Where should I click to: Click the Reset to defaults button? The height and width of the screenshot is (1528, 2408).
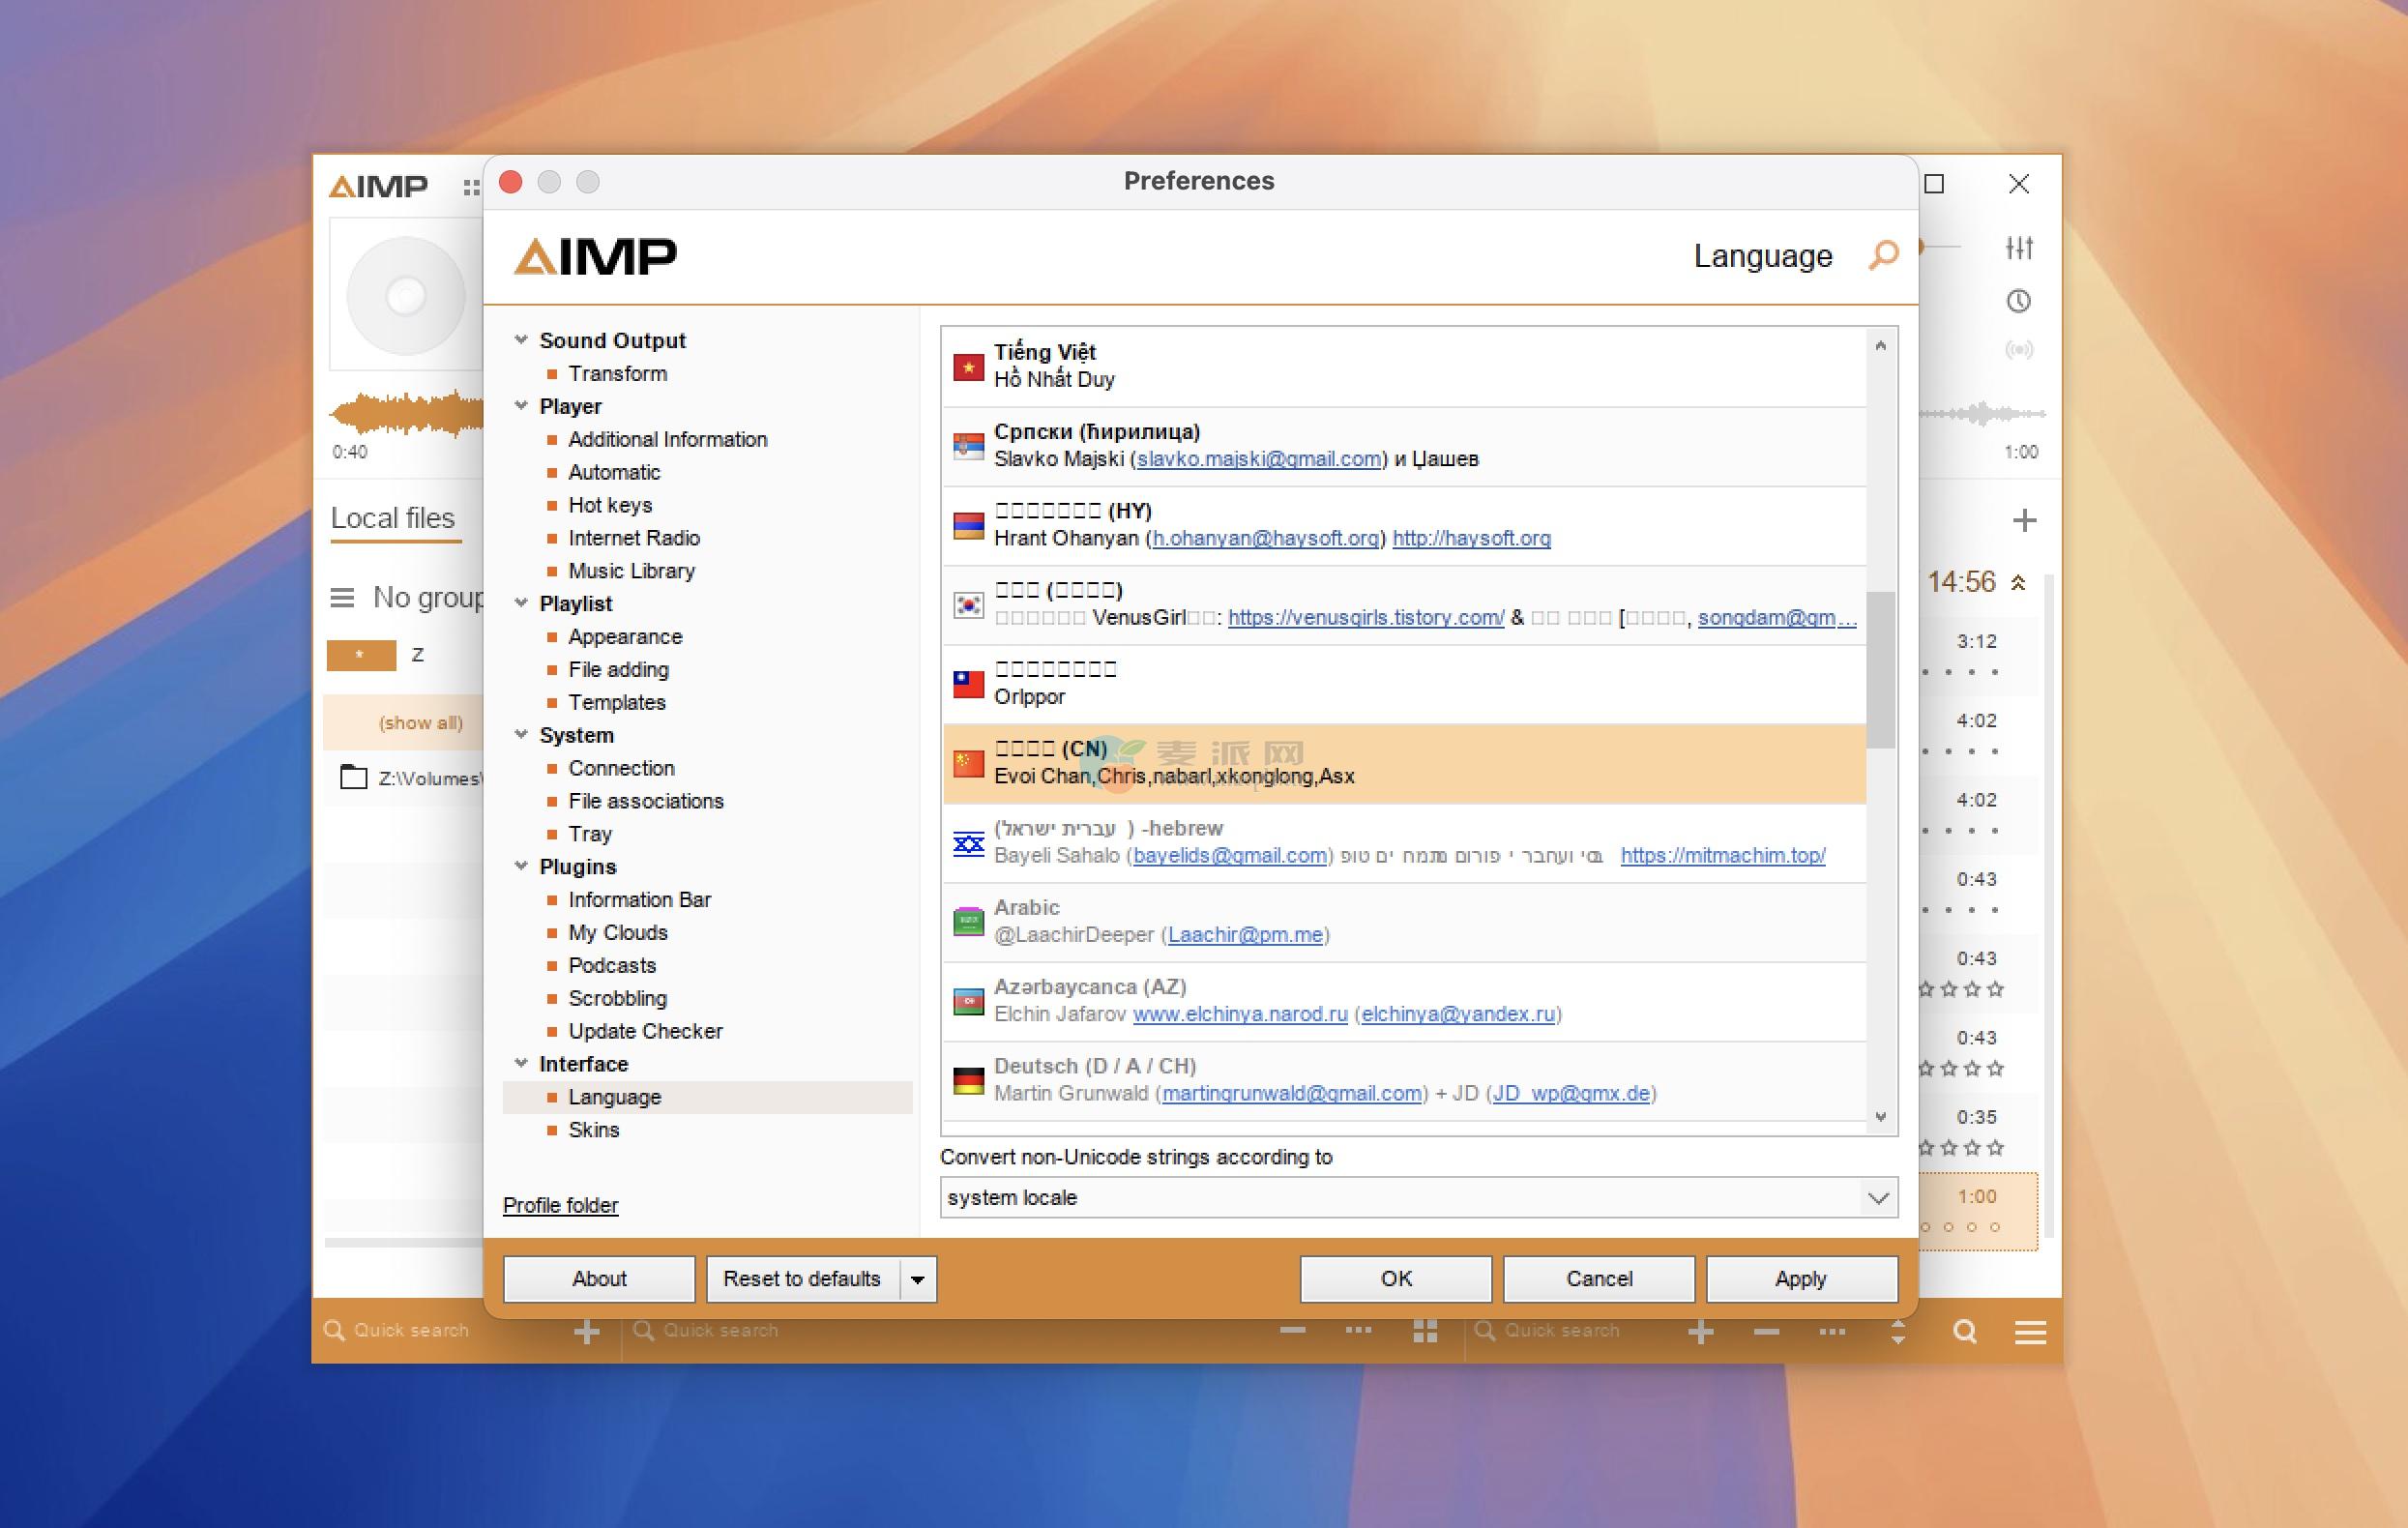coord(802,1279)
